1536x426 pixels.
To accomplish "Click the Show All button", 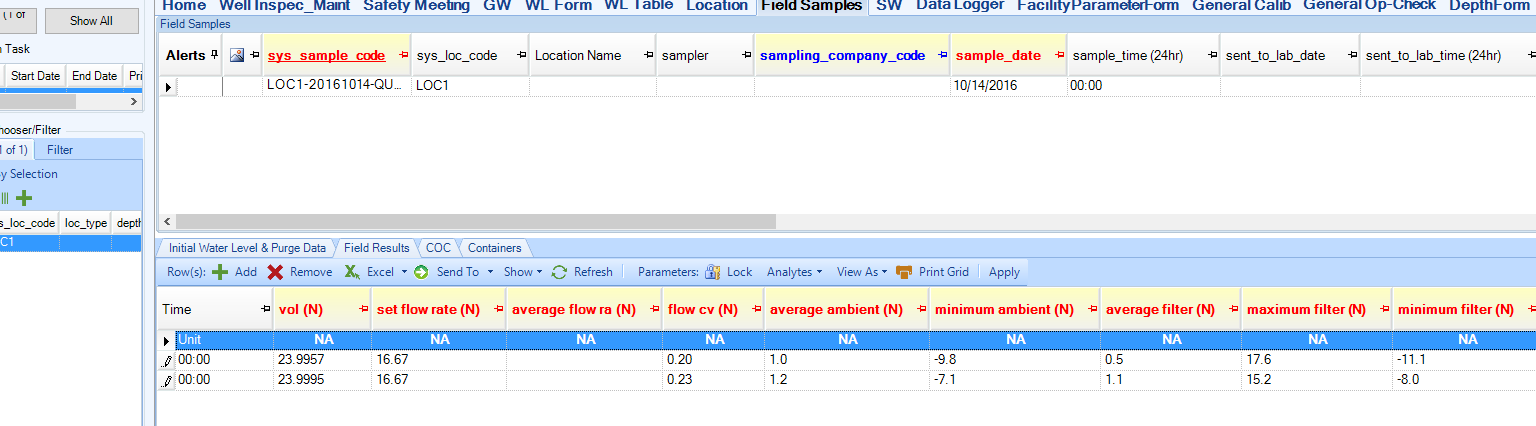I will point(91,21).
